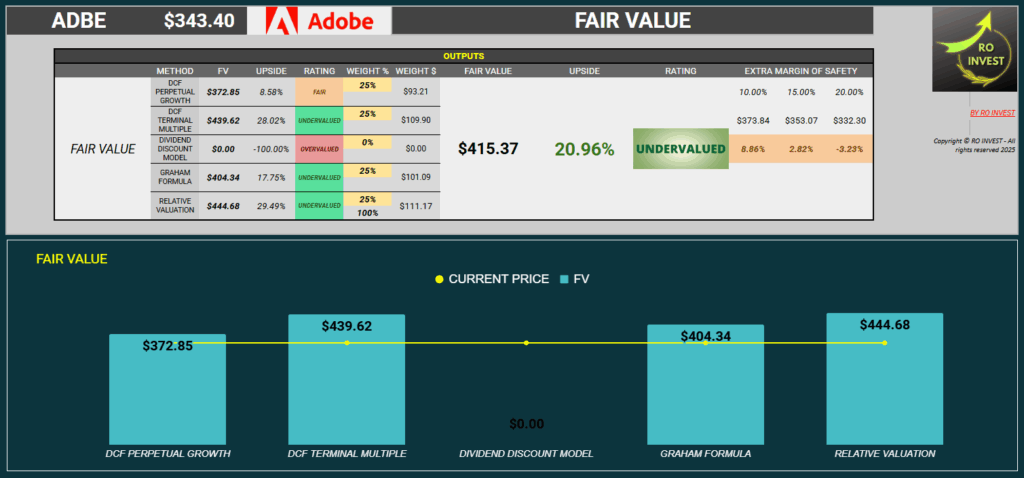This screenshot has width=1024, height=478.
Task: Click the Graham Formula chart bar
Action: (705, 384)
